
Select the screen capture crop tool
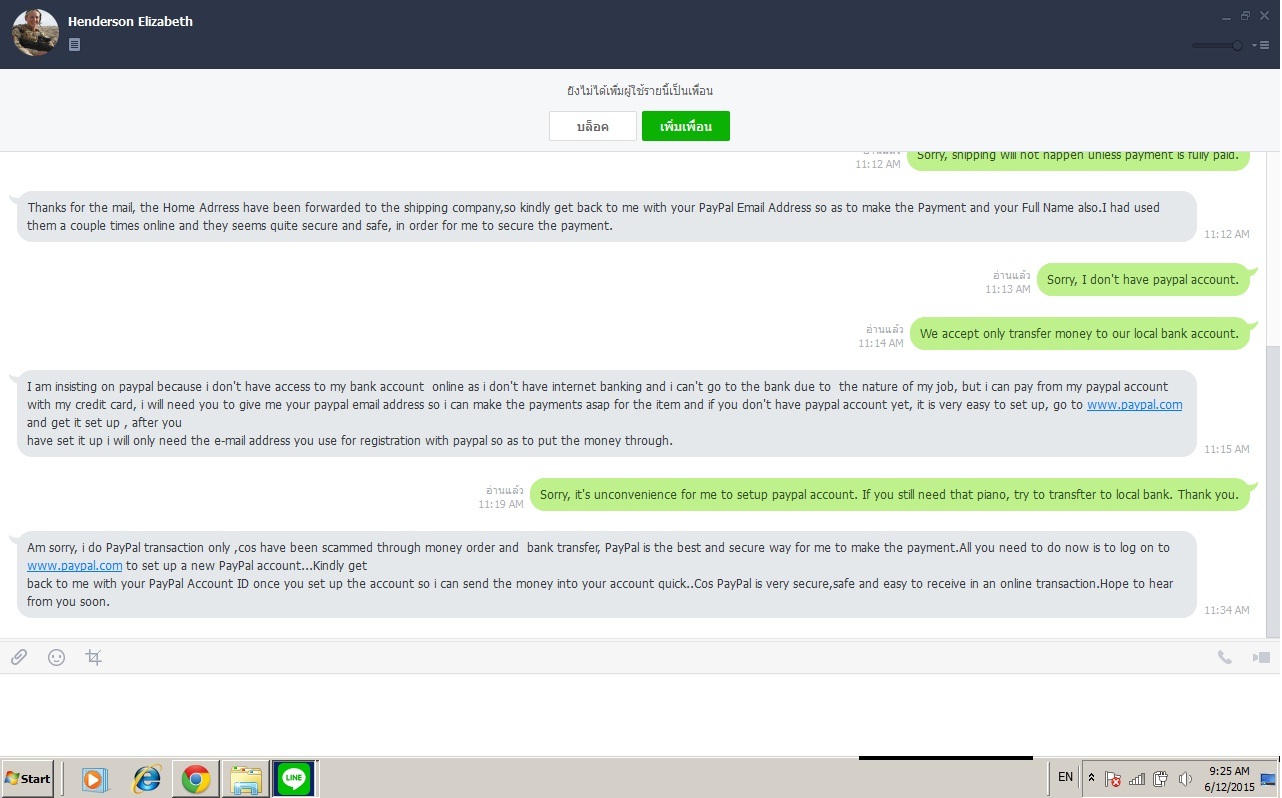click(x=94, y=657)
